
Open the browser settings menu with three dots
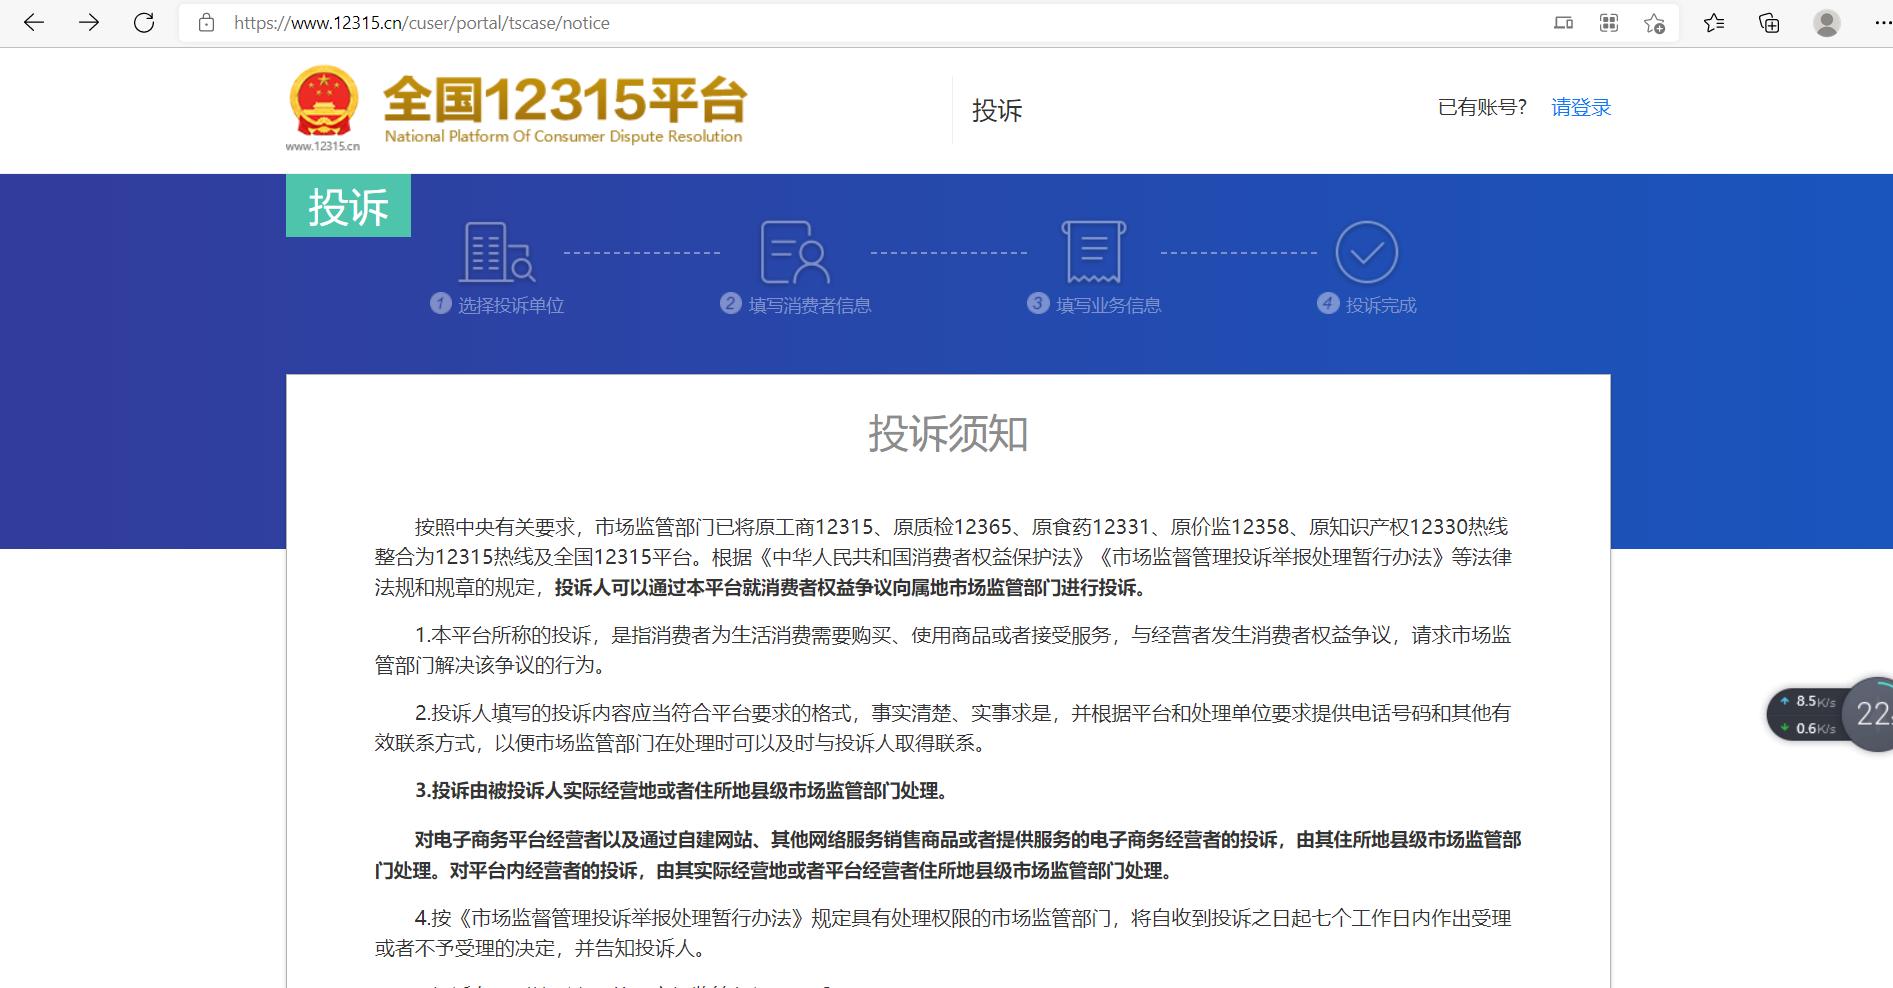pos(1876,21)
